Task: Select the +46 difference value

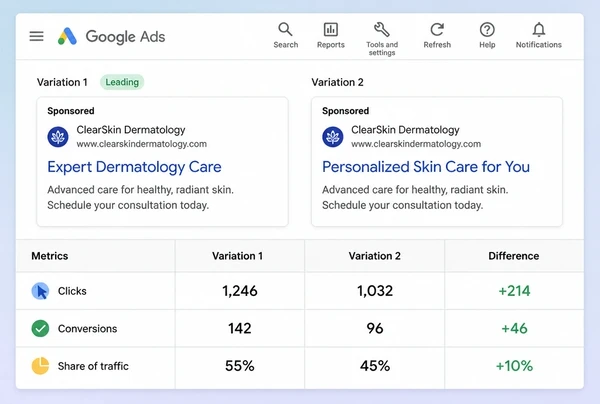Action: point(514,328)
